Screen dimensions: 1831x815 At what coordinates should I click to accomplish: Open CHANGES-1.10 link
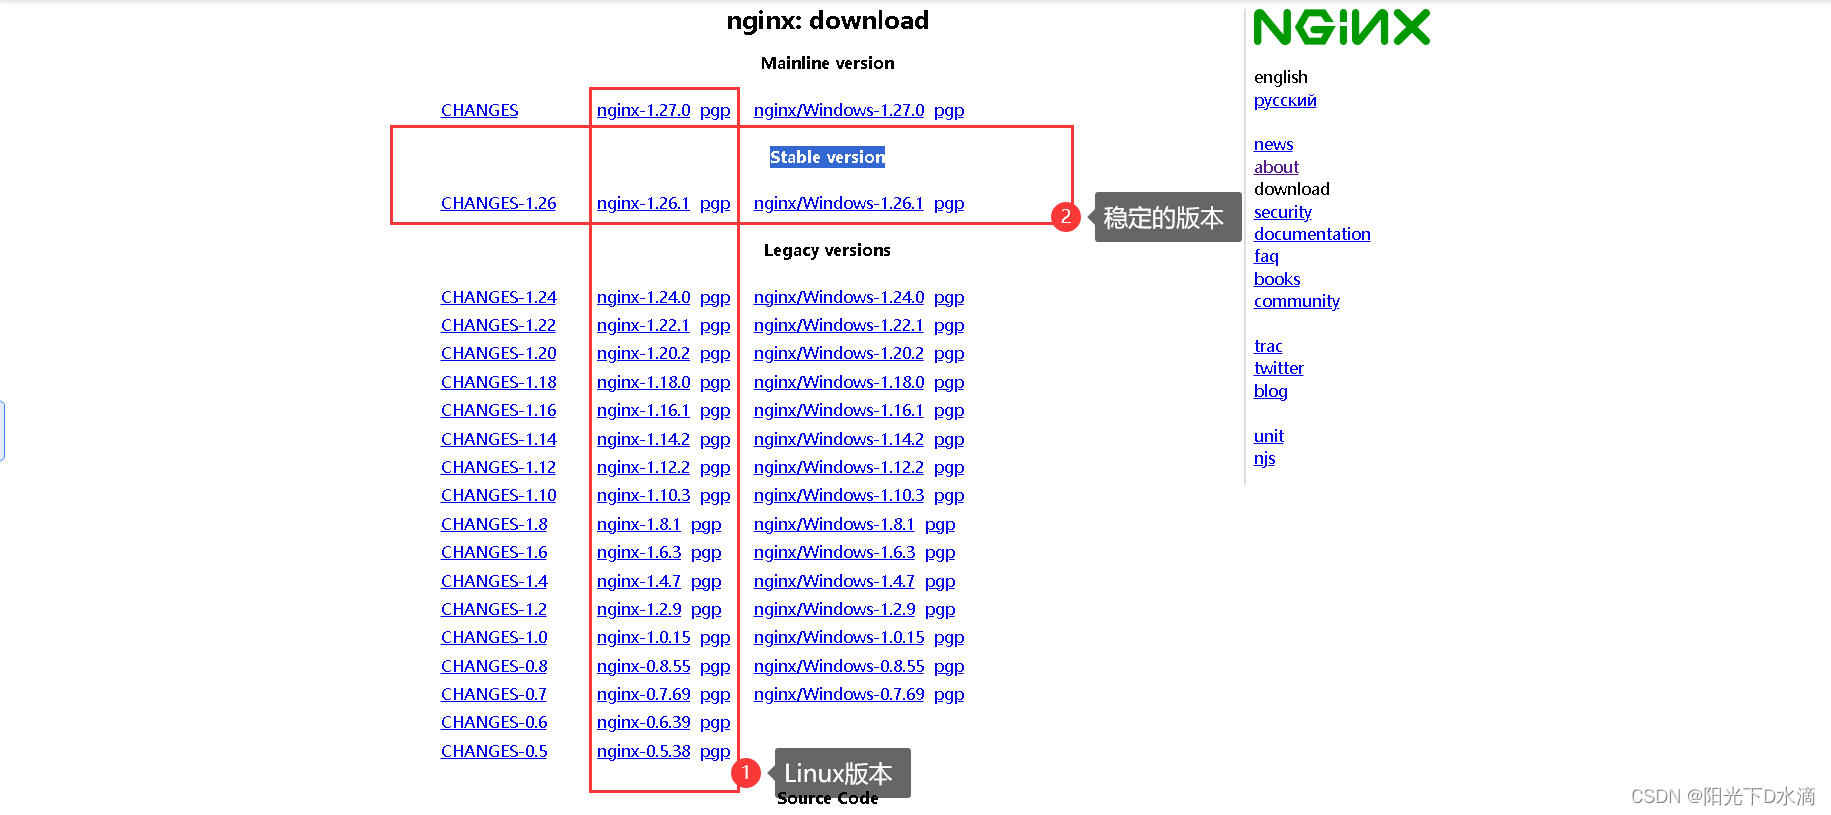click(x=498, y=495)
